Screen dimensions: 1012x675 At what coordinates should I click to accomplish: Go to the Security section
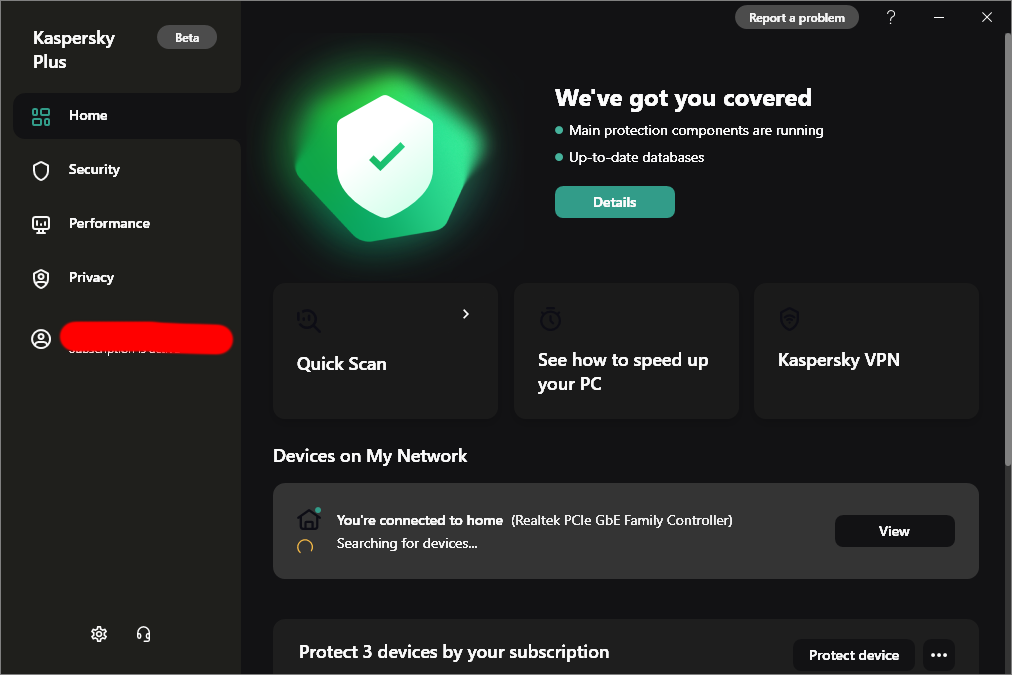pos(94,170)
